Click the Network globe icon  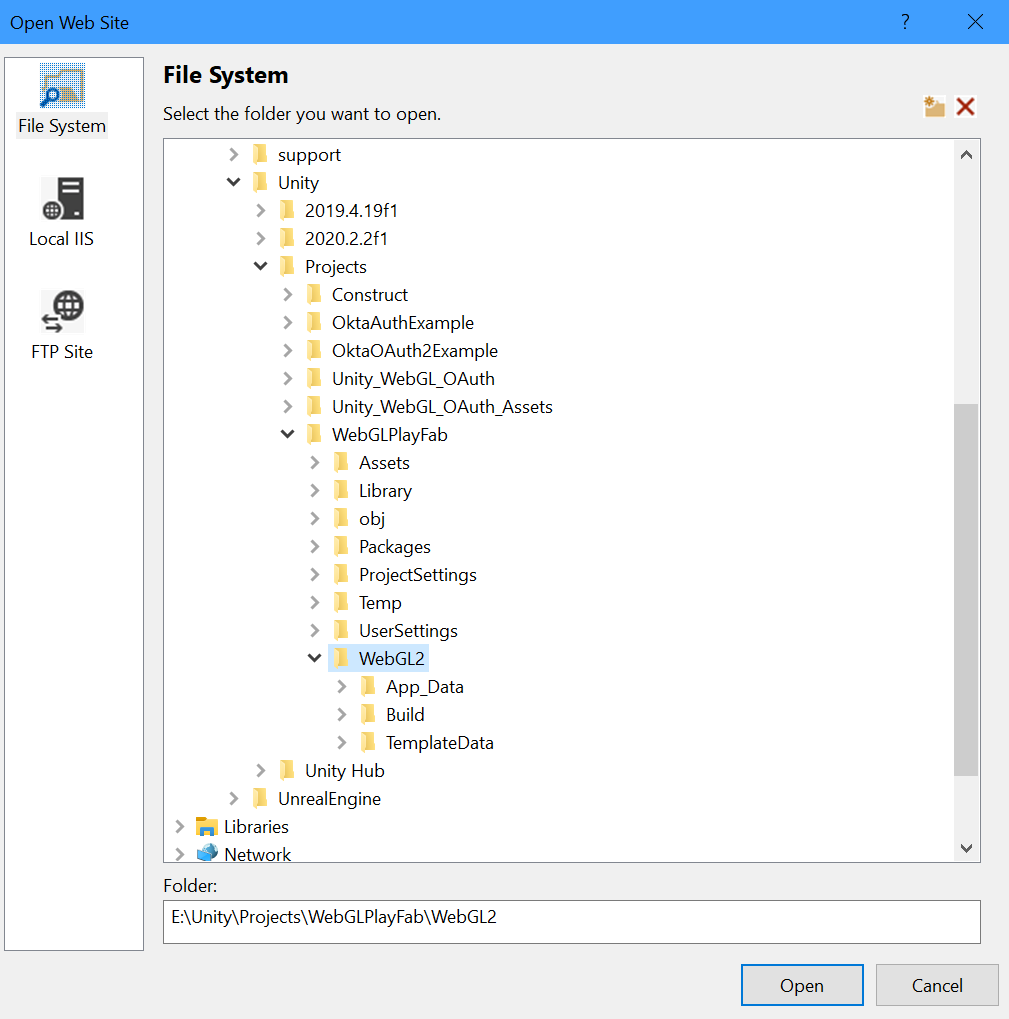pos(207,854)
